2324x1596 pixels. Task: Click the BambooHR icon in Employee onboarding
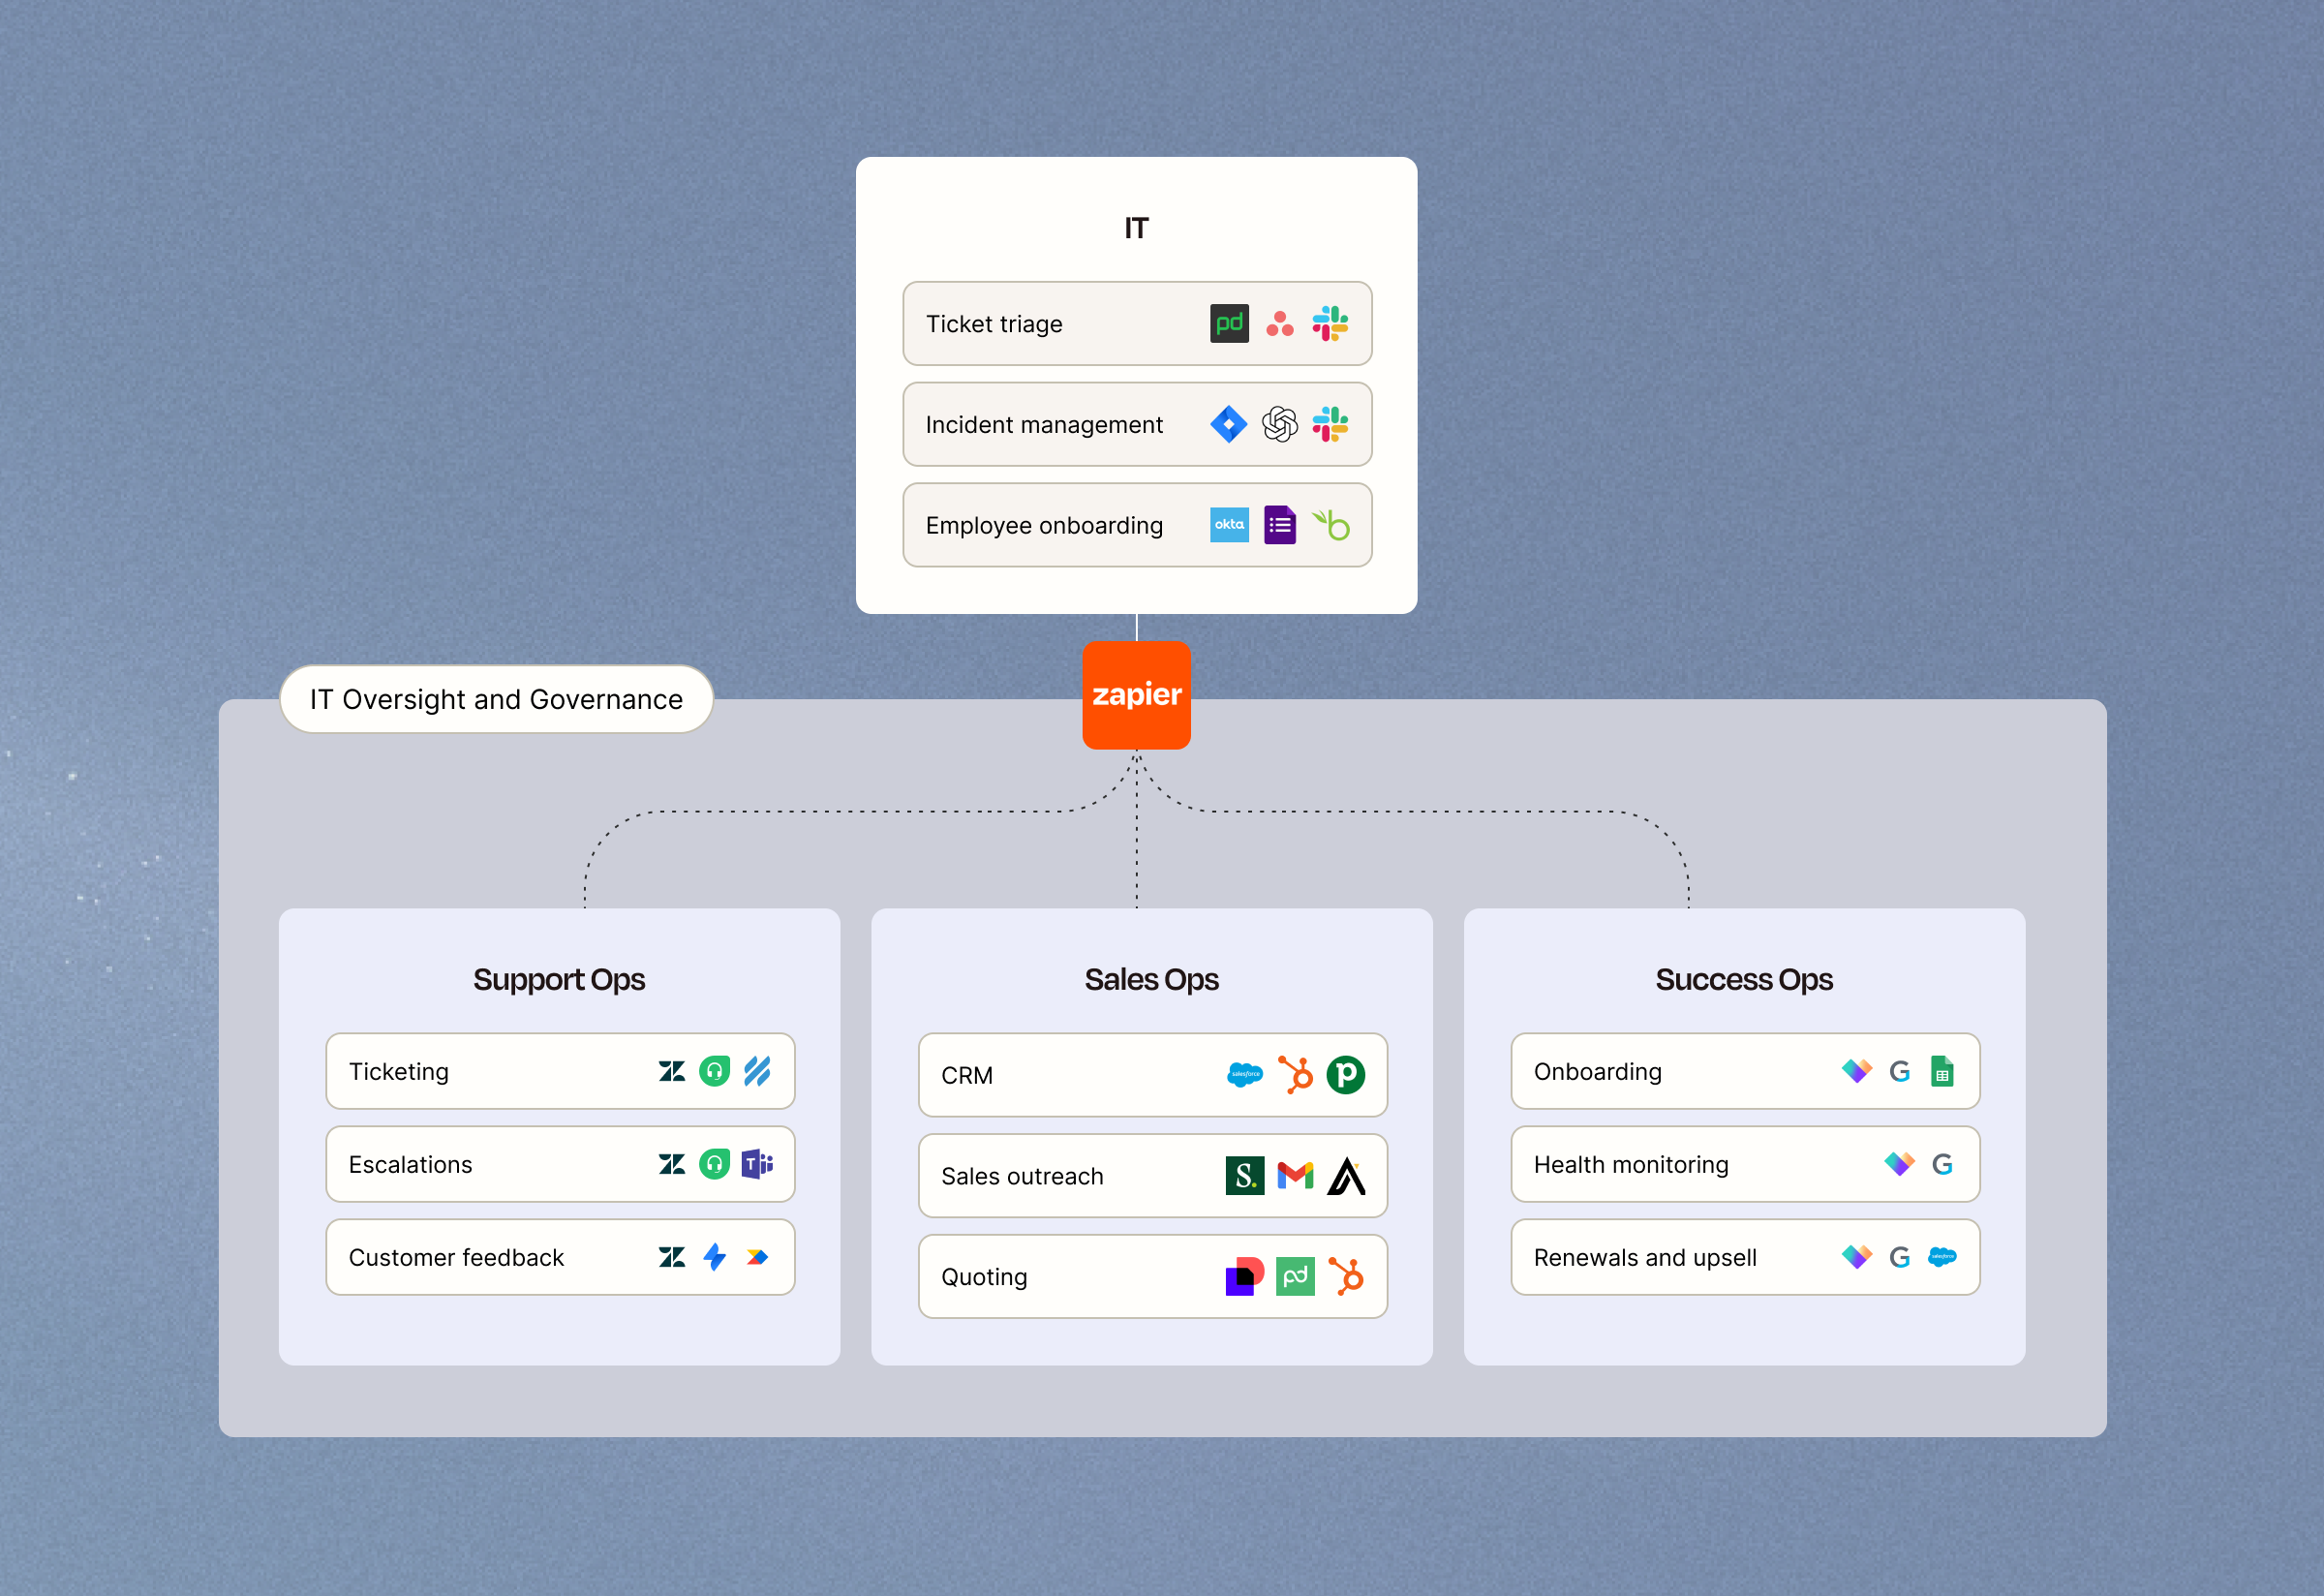click(1331, 525)
